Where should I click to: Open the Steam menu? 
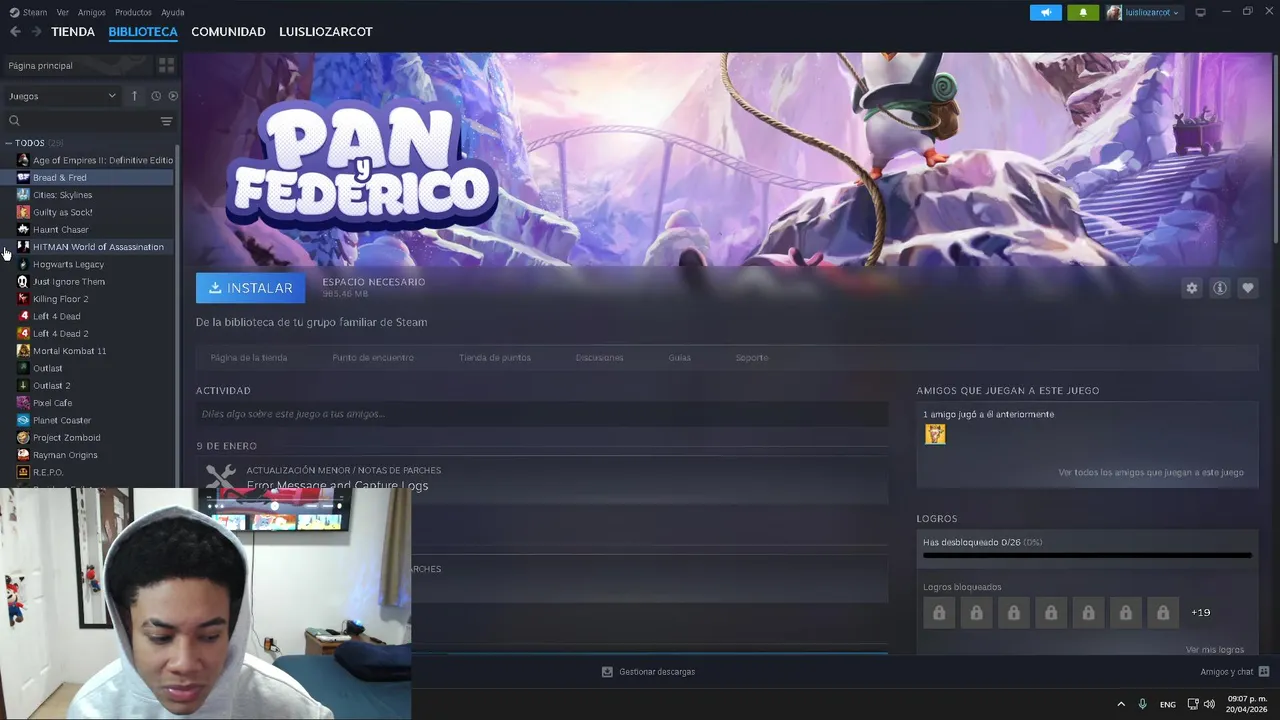pos(29,12)
